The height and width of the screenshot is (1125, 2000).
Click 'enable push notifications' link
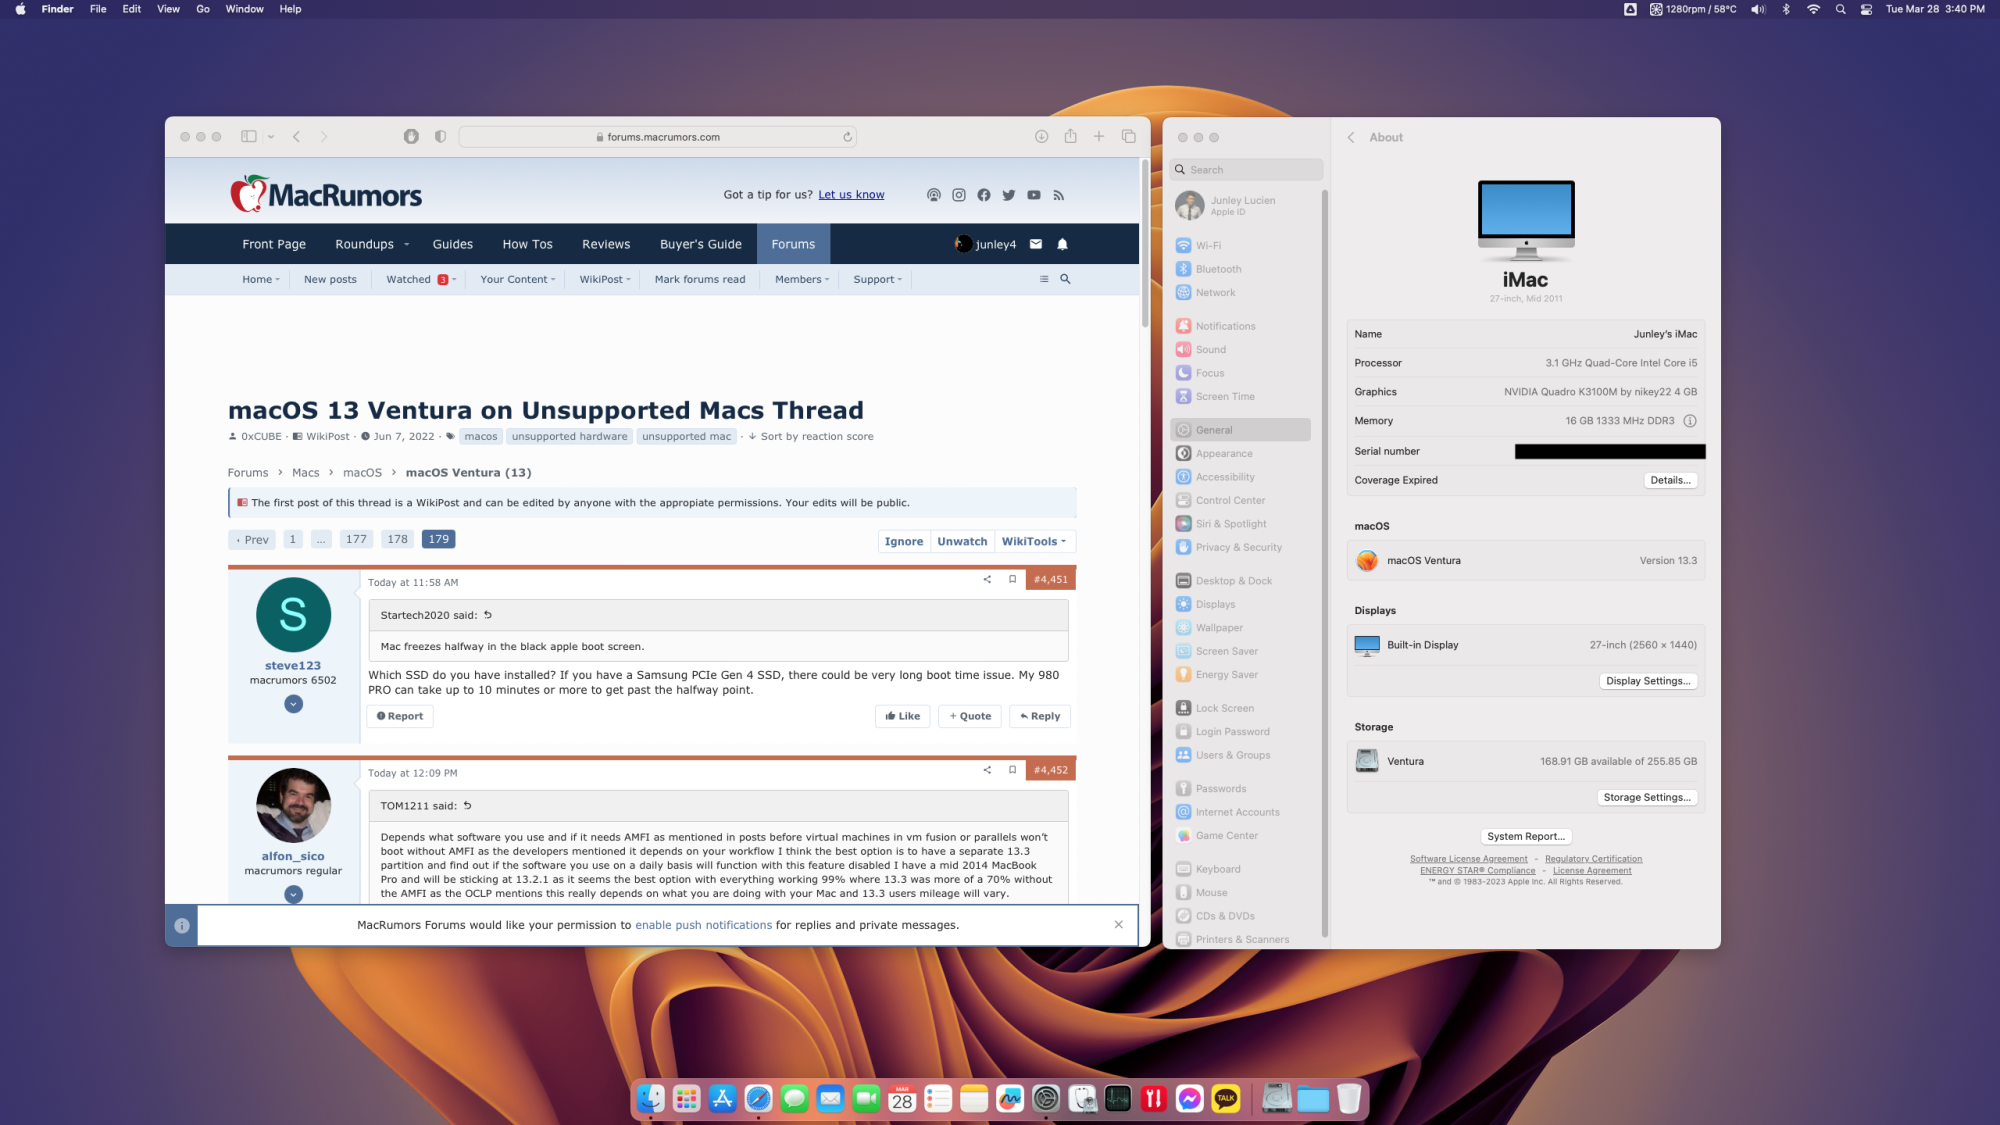pos(703,925)
